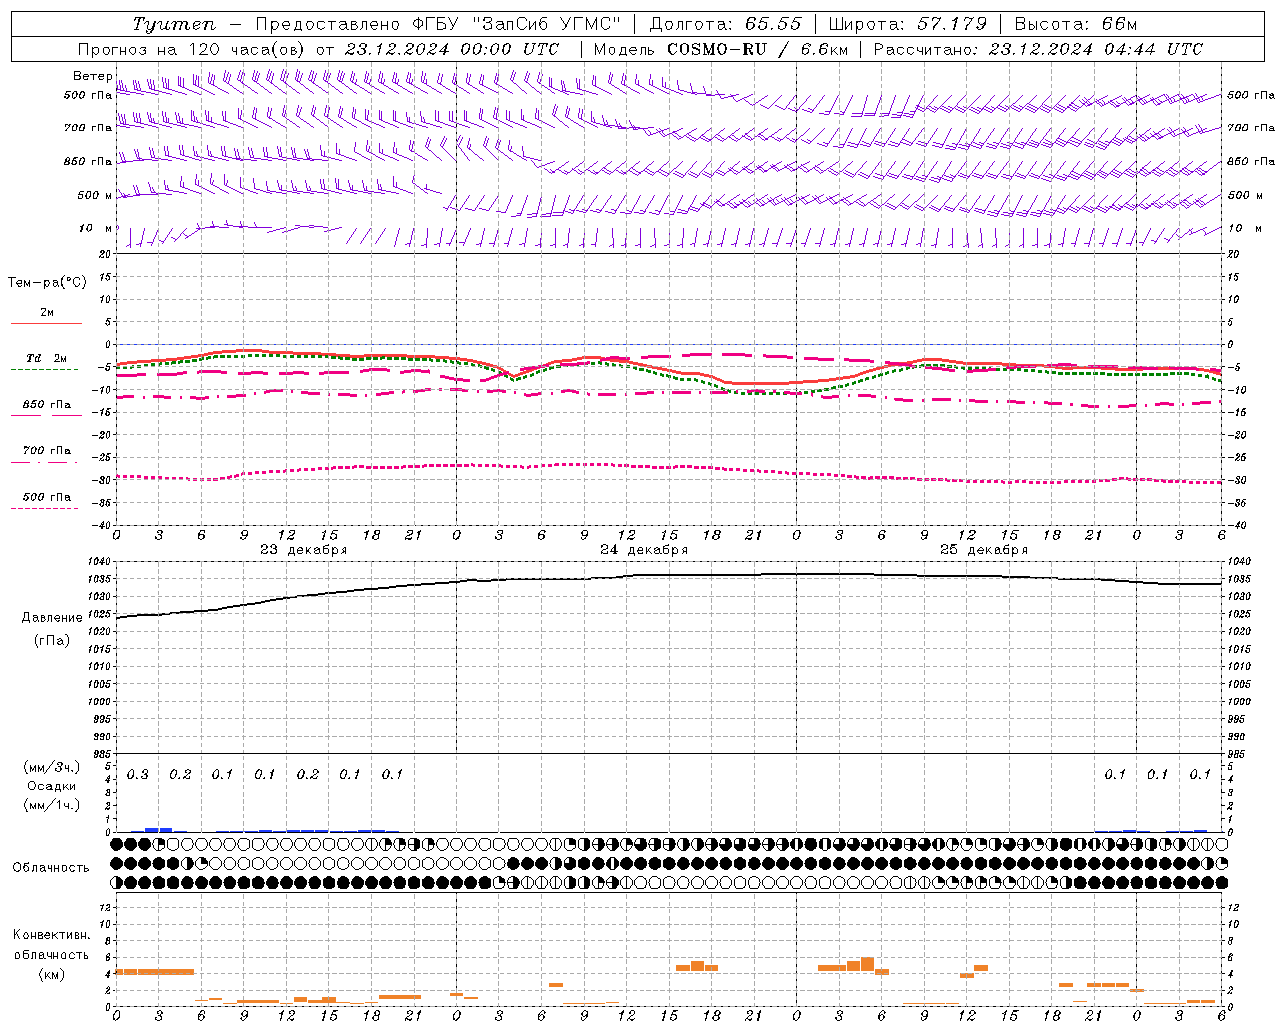Click the "Облачность" cloudiness label
Image resolution: width=1280 pixels, height=1024 pixels.
[x=51, y=867]
